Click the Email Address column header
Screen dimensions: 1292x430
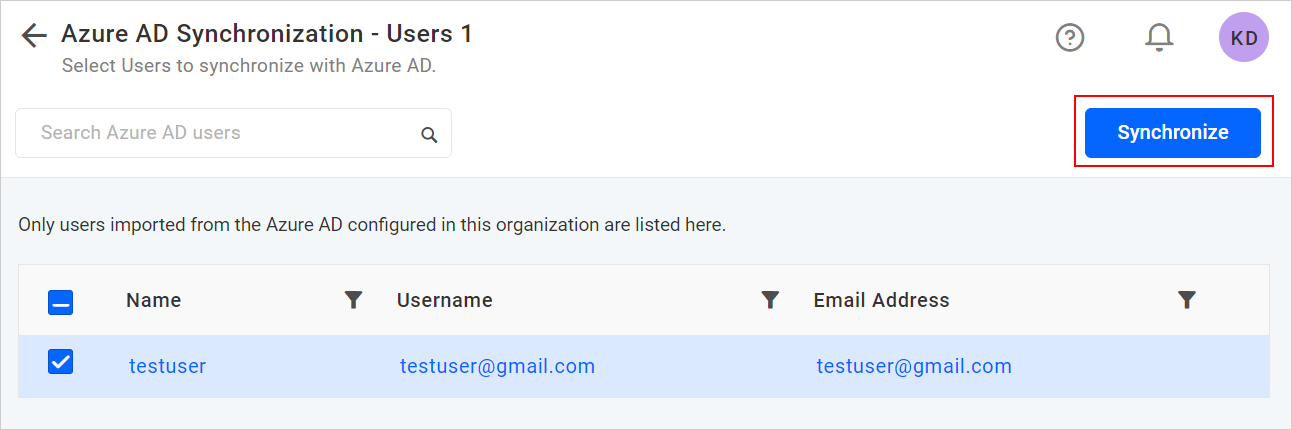881,300
